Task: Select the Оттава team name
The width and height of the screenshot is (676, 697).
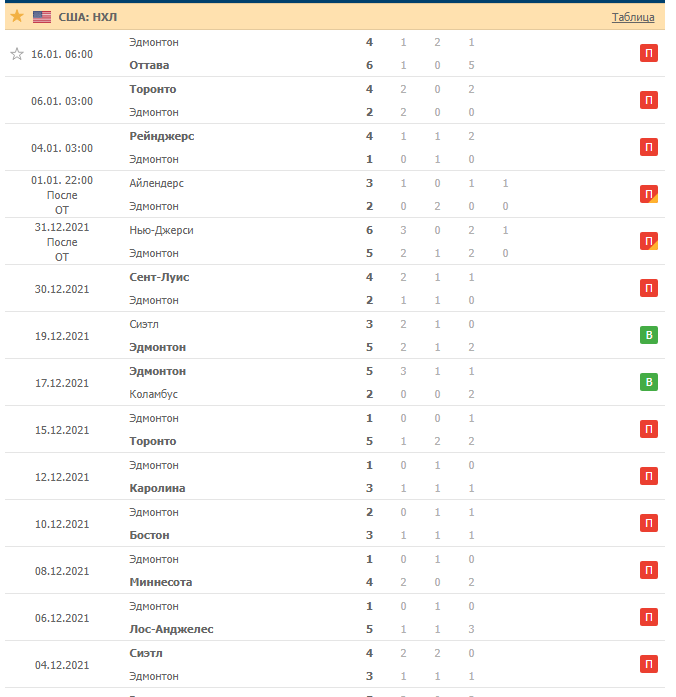Action: pos(149,65)
